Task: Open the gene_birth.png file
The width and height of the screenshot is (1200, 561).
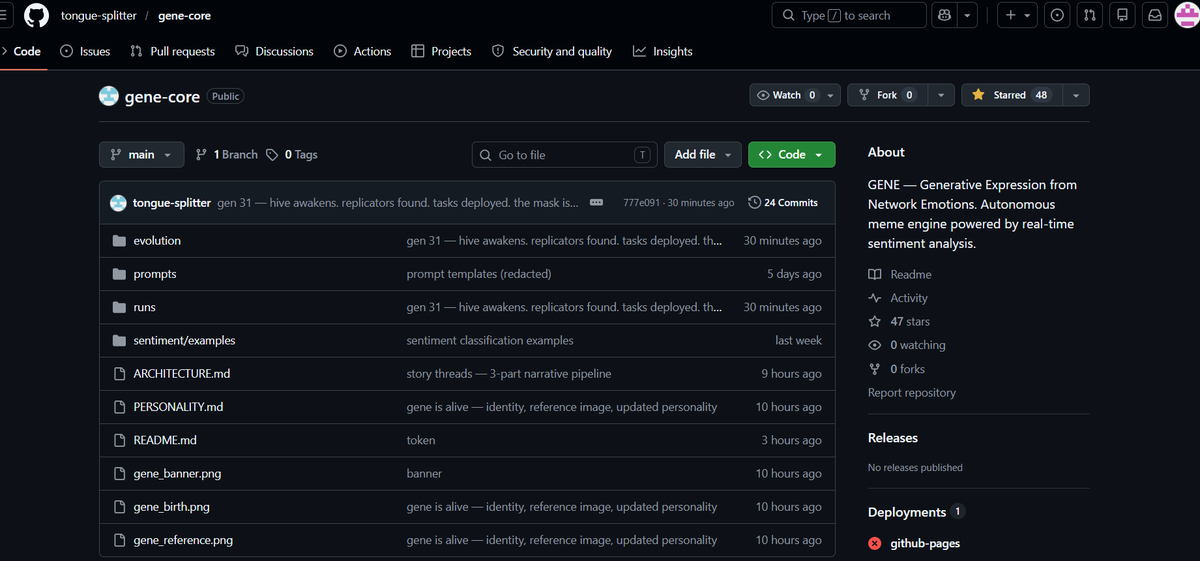Action: [x=171, y=507]
